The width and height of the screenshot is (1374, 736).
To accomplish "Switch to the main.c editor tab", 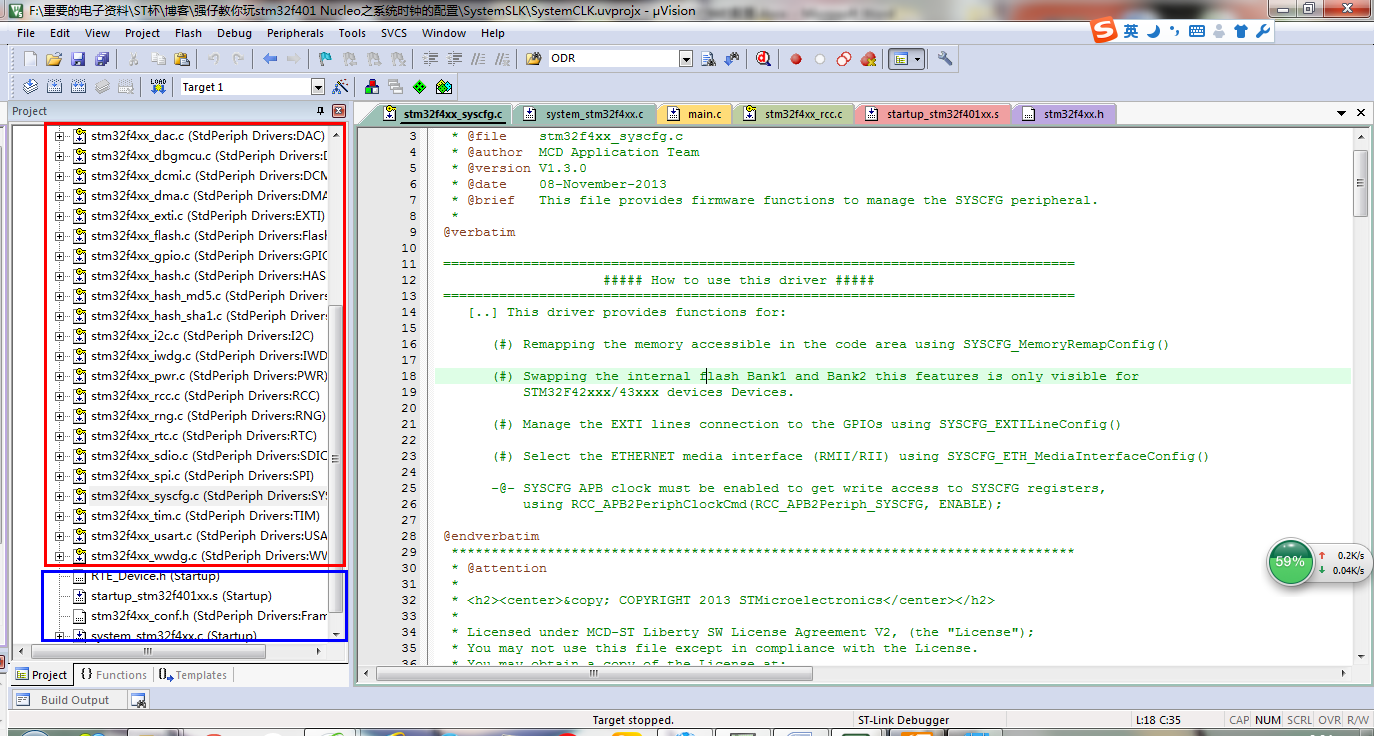I will coord(694,114).
